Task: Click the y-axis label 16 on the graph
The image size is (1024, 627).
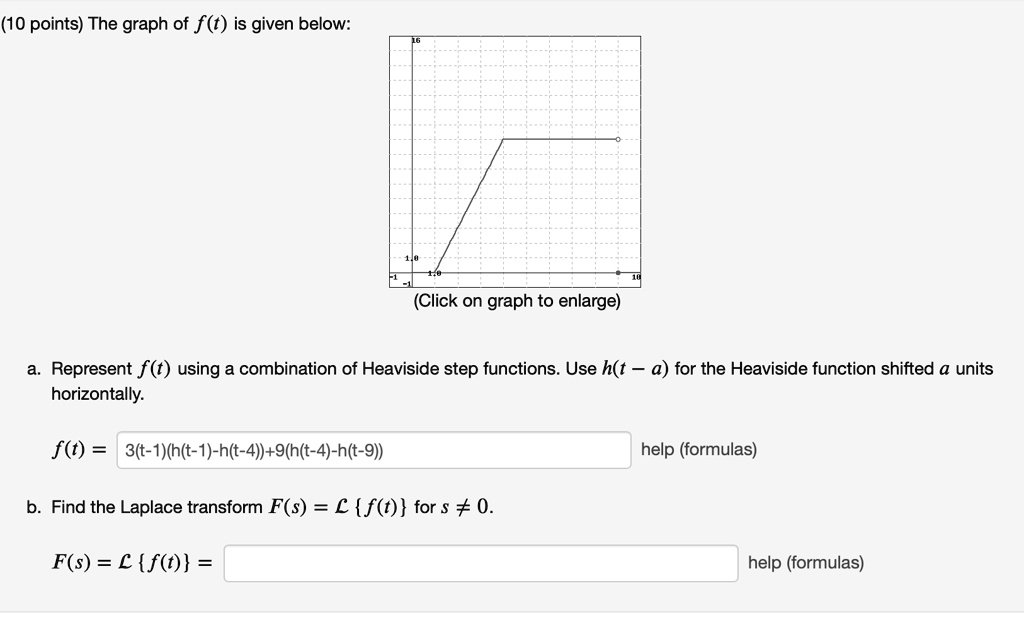Action: 414,38
